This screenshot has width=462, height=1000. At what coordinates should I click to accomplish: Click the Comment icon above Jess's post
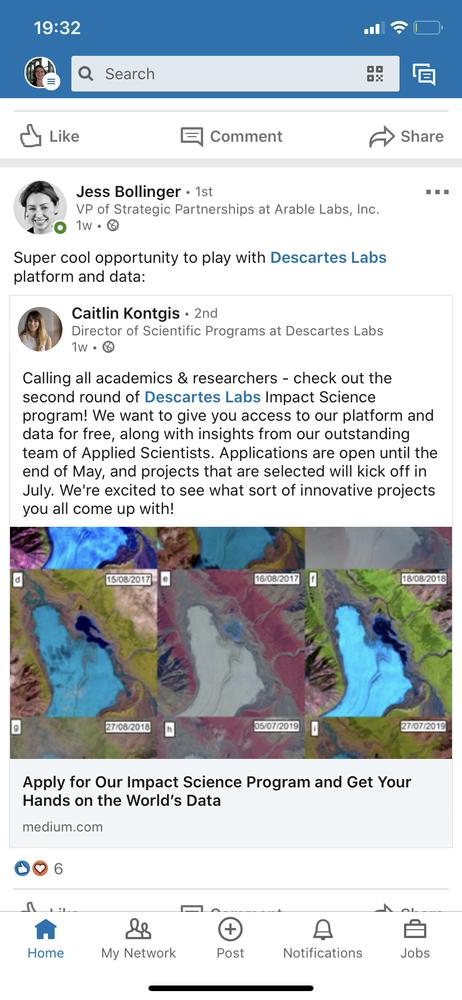coord(231,136)
